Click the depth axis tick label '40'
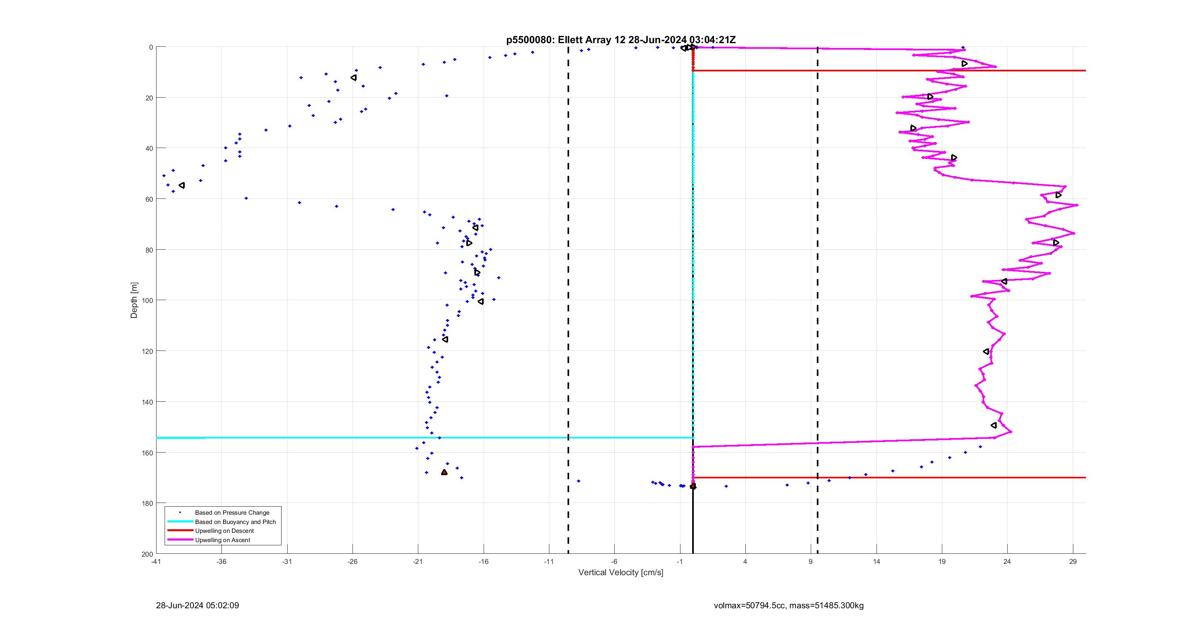 [x=148, y=148]
